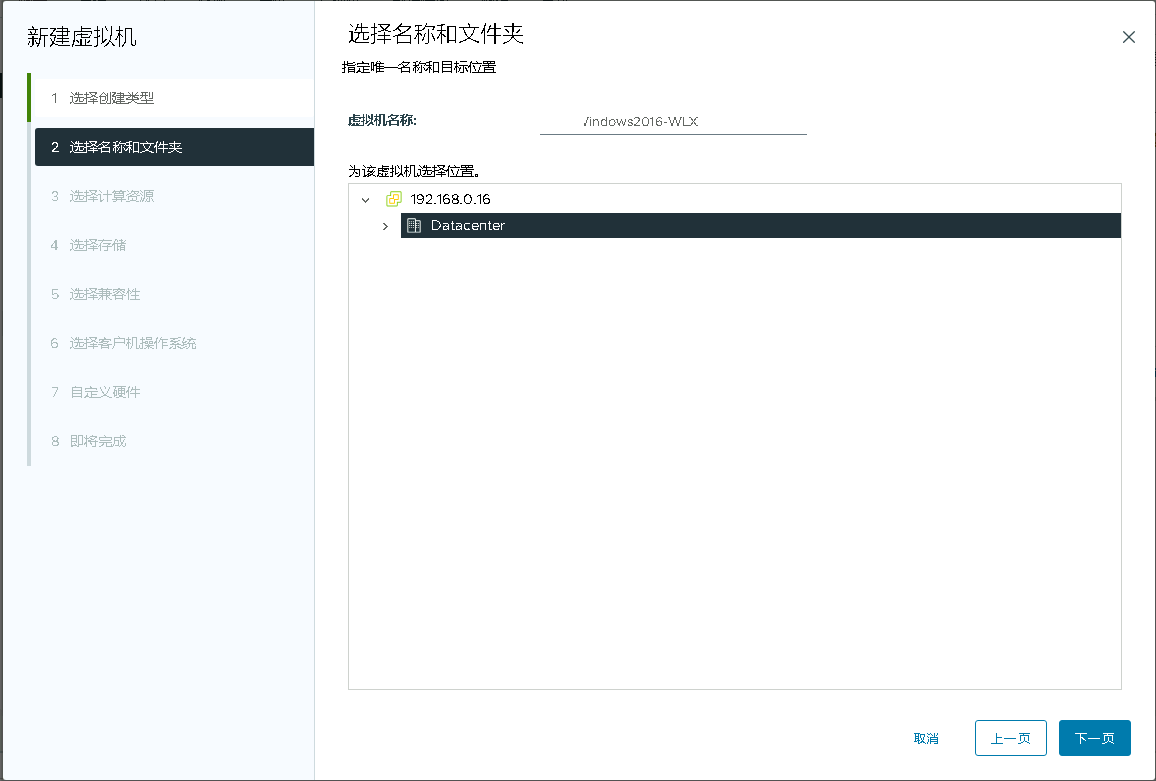This screenshot has width=1156, height=781.
Task: Click the 虚拟机名称 input field
Action: point(672,122)
